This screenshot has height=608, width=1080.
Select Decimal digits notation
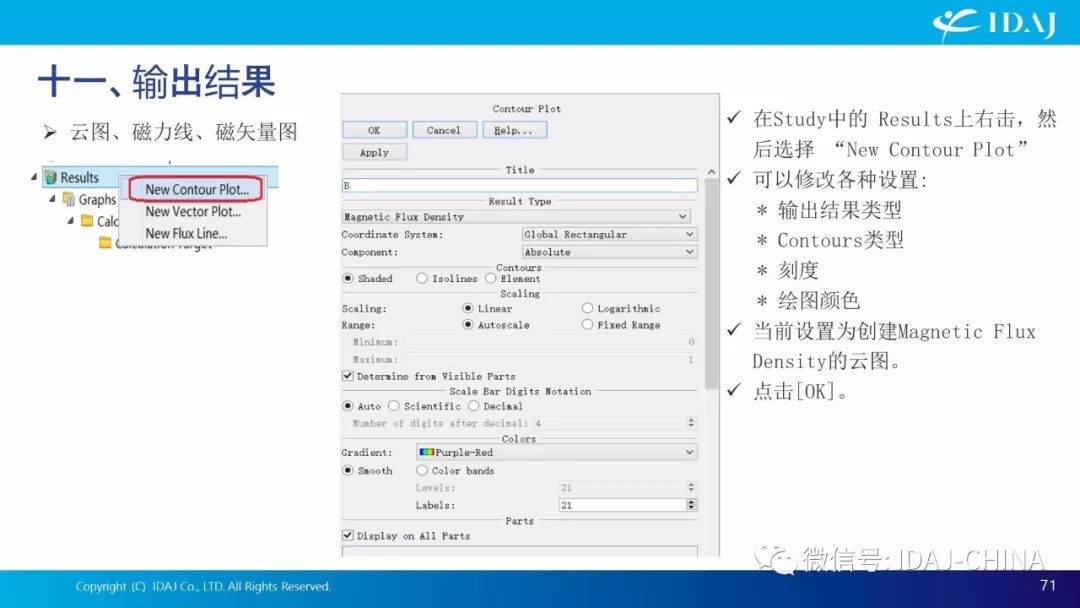(x=474, y=406)
